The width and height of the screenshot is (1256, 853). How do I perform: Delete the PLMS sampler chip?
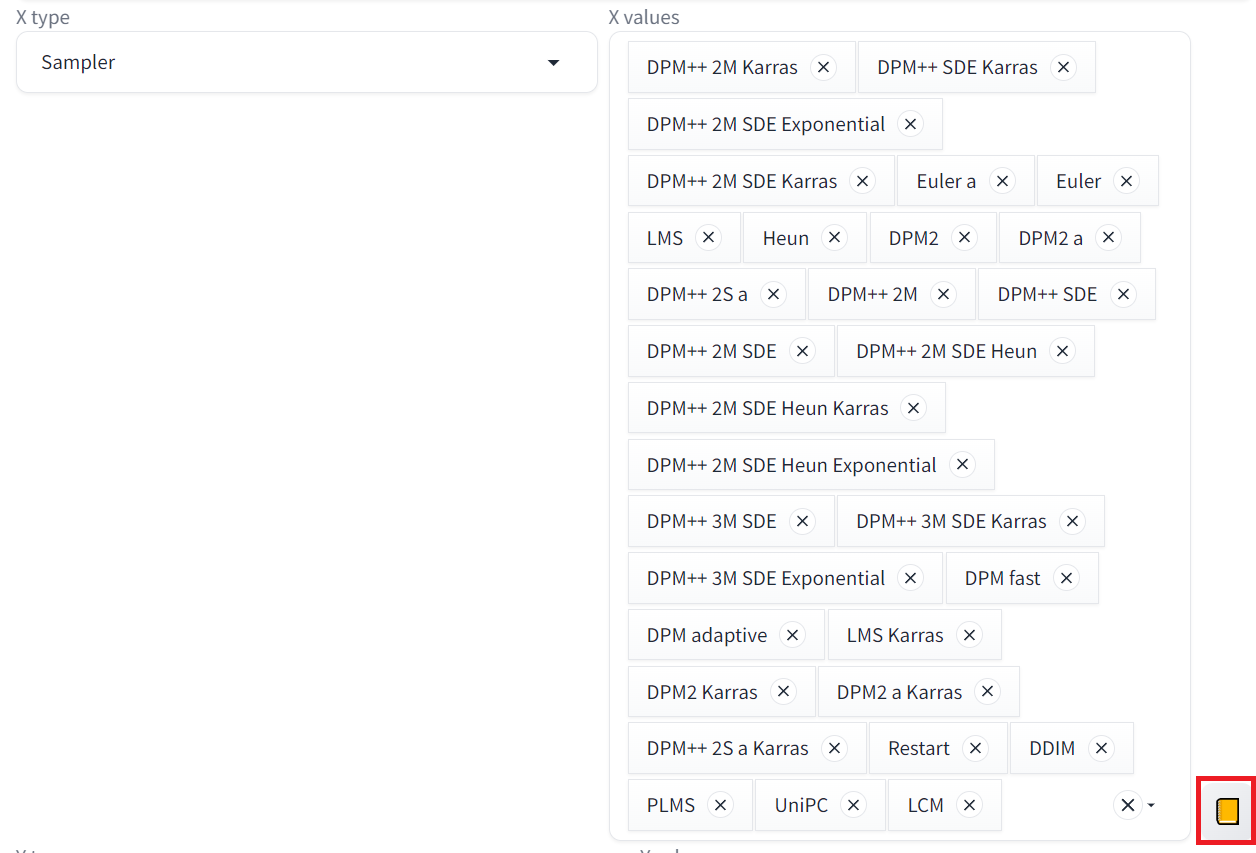tap(719, 805)
